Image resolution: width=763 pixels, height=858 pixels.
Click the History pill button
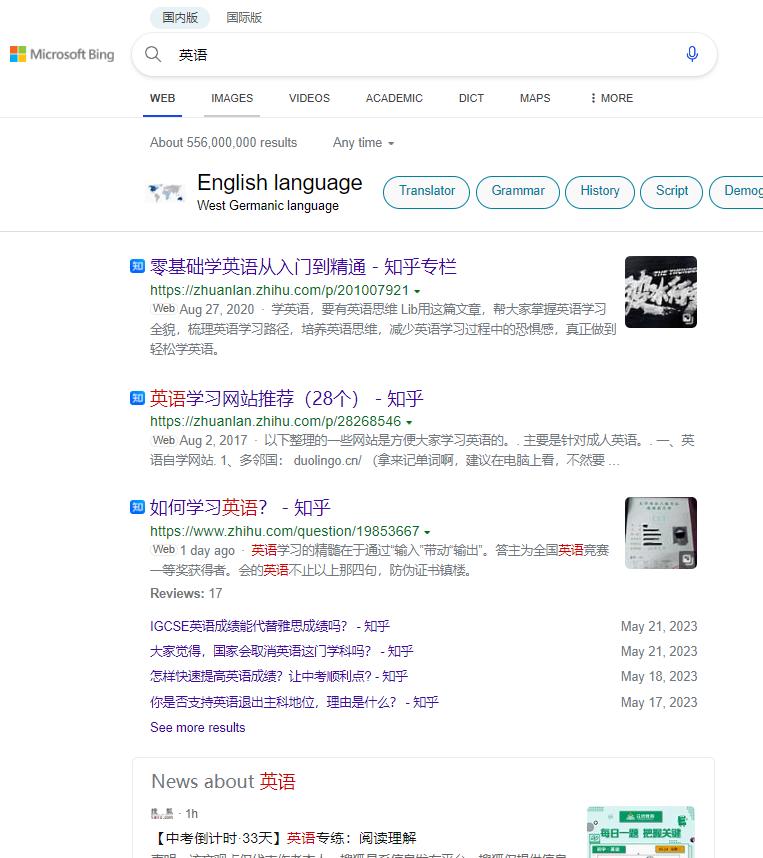pyautogui.click(x=599, y=192)
